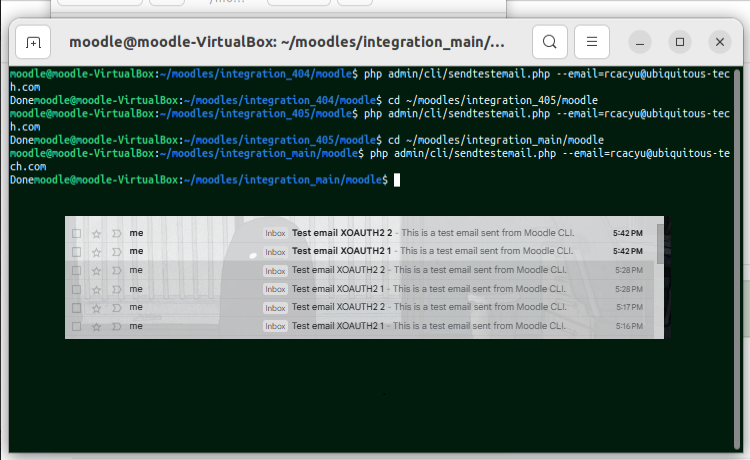This screenshot has height=460, width=750.
Task: Open 'Test email XOAUTH2 1' from 5:16 PM
Action: click(x=338, y=326)
